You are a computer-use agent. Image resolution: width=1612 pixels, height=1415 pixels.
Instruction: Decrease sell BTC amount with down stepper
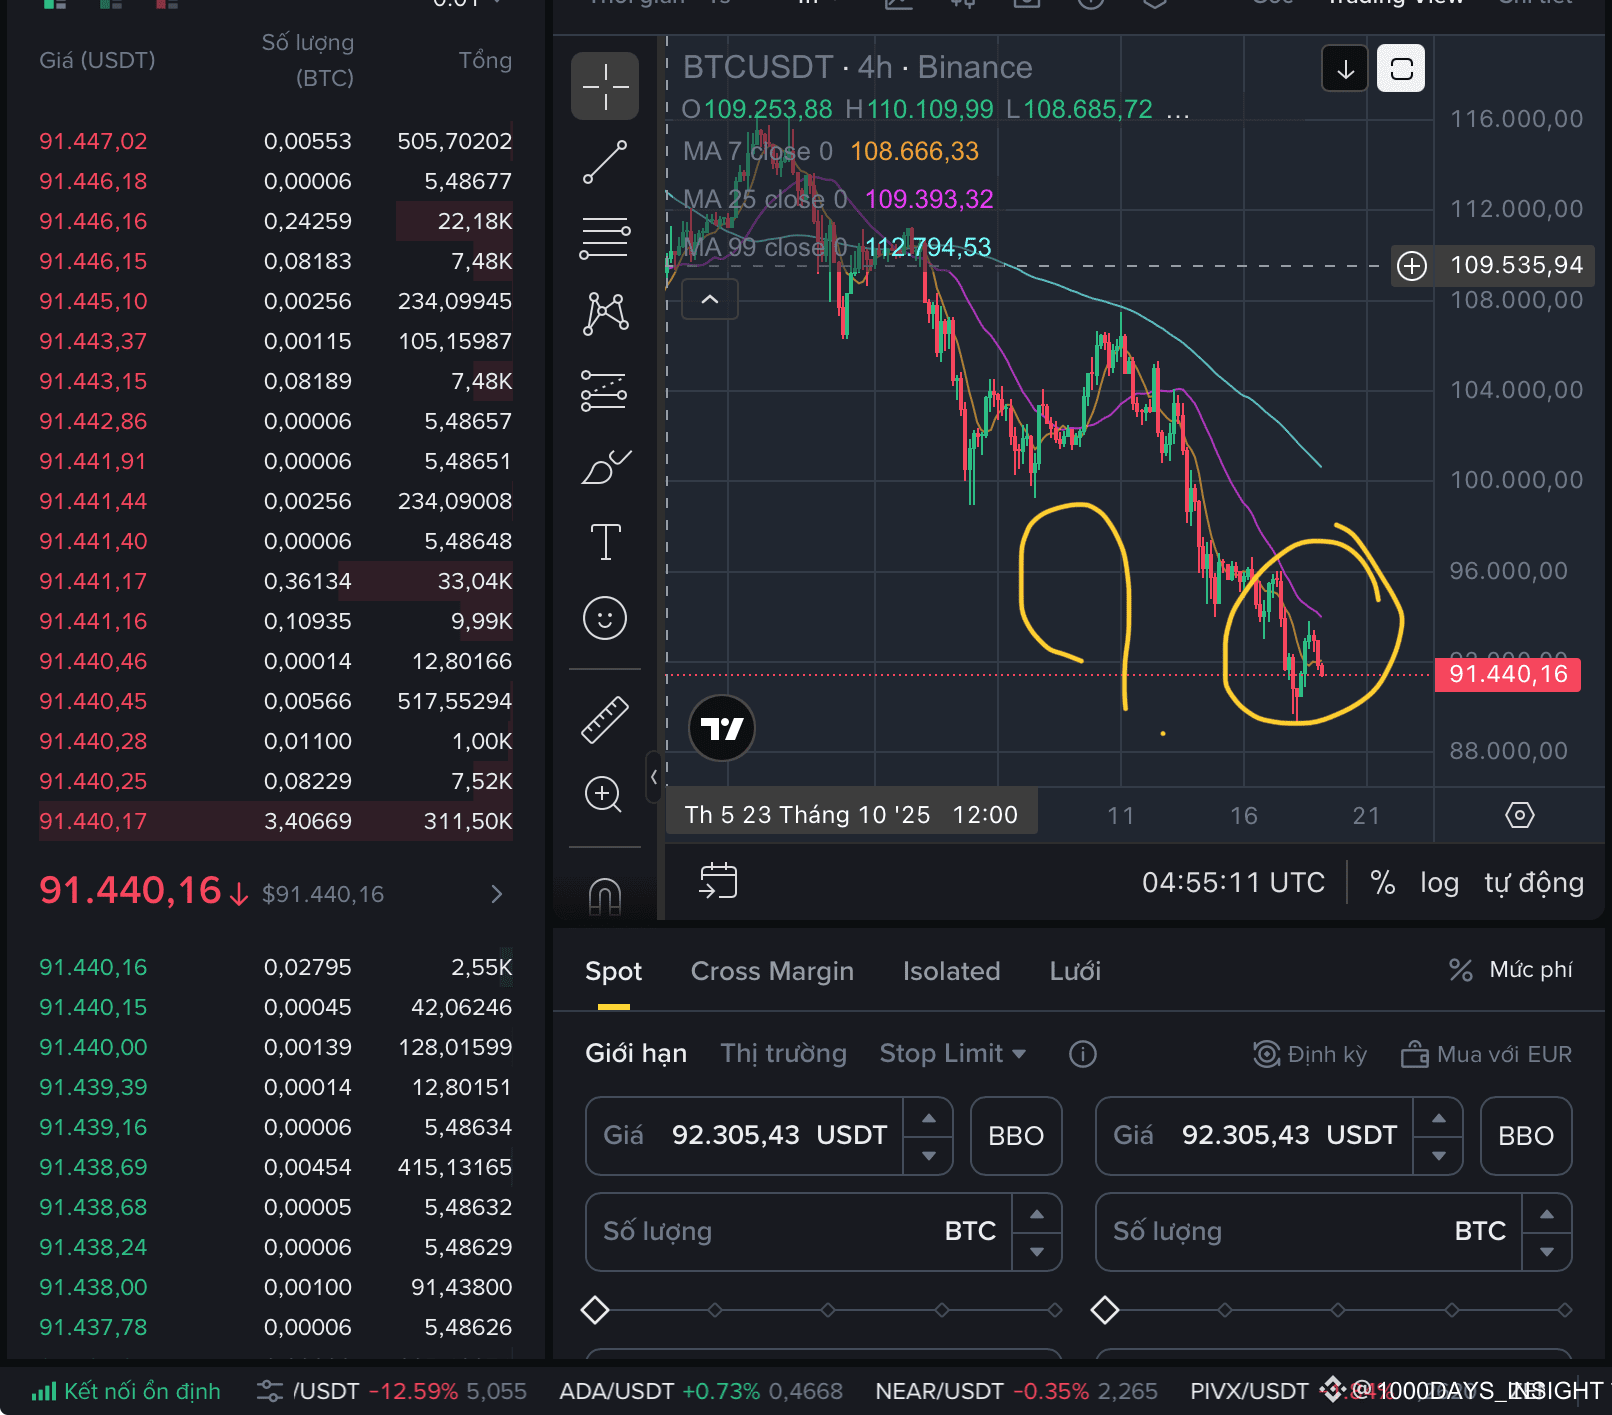click(1547, 1251)
